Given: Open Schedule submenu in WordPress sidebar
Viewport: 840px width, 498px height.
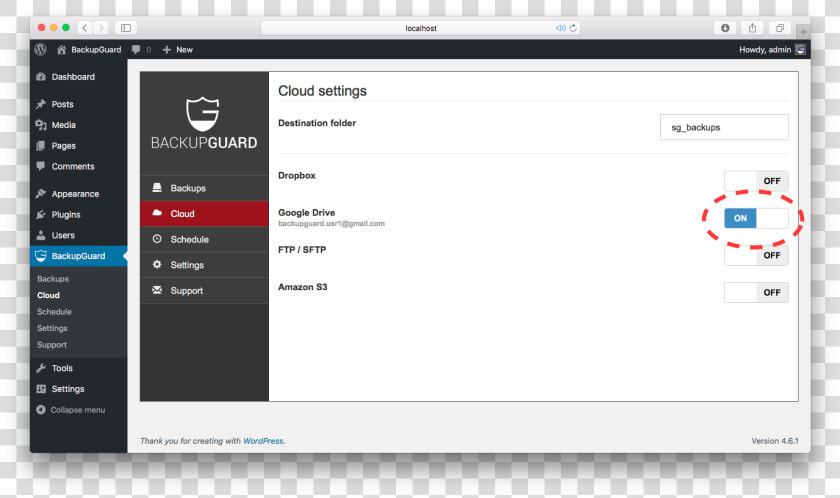Looking at the screenshot, I should click(x=54, y=312).
